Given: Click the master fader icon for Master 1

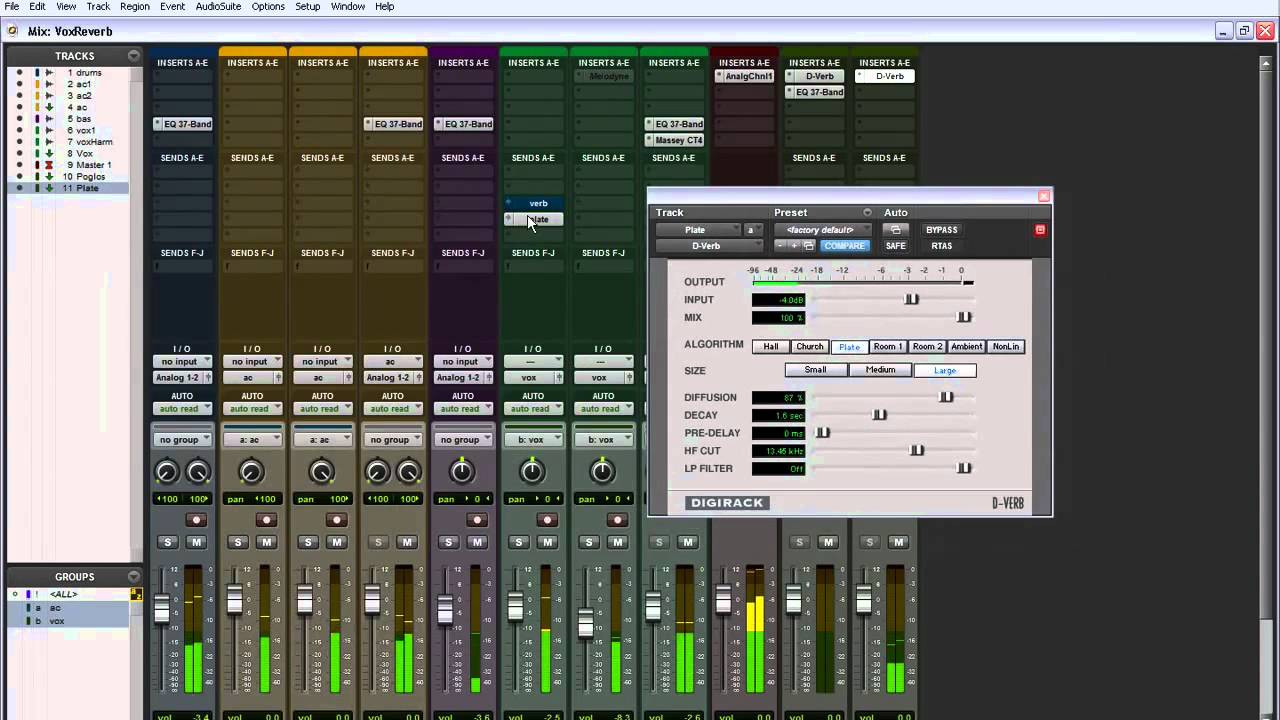Looking at the screenshot, I should [49, 165].
